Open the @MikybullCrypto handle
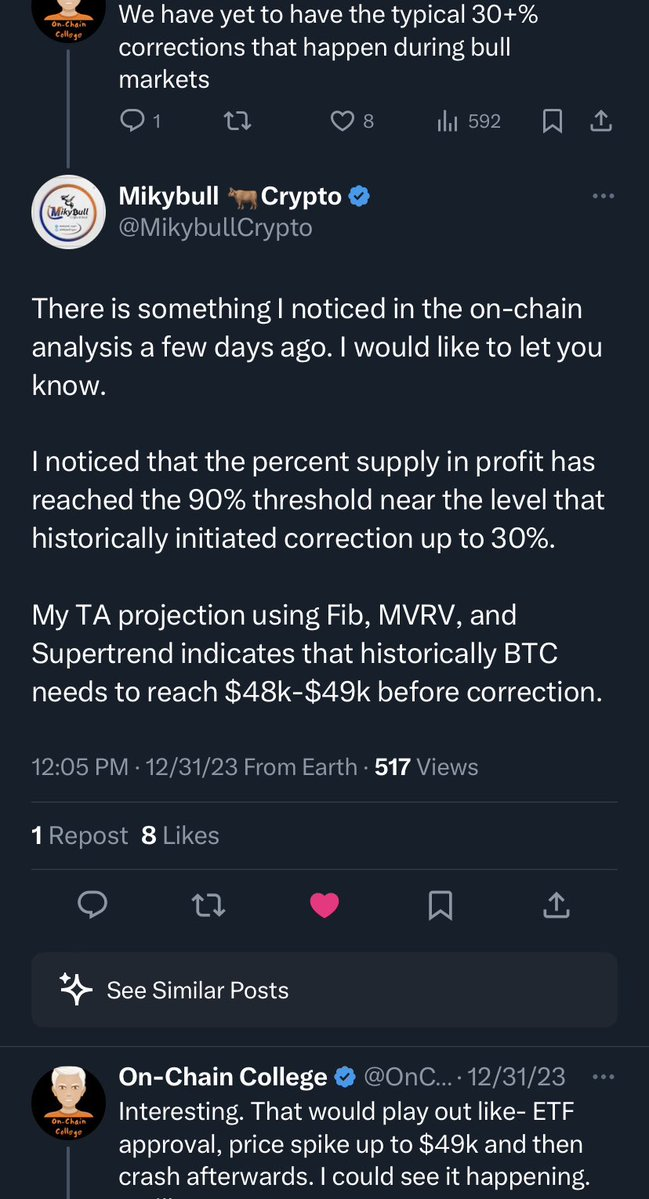Viewport: 649px width, 1199px height. pyautogui.click(x=215, y=228)
